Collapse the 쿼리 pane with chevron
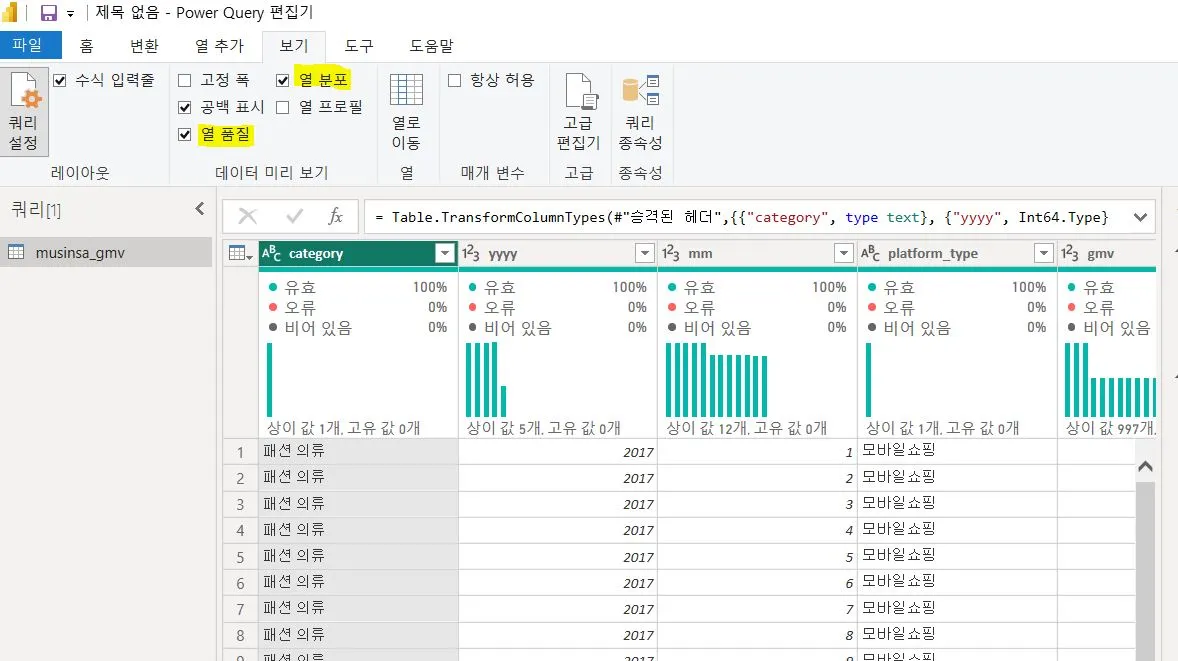Viewport: 1178px width, 661px height. [200, 209]
